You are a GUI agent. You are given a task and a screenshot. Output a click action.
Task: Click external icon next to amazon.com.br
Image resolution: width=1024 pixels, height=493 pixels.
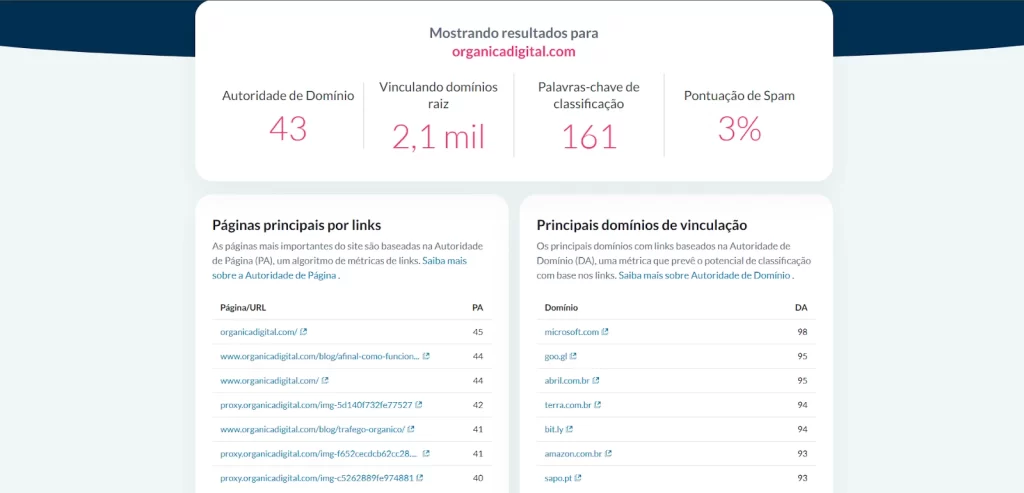[x=609, y=453]
